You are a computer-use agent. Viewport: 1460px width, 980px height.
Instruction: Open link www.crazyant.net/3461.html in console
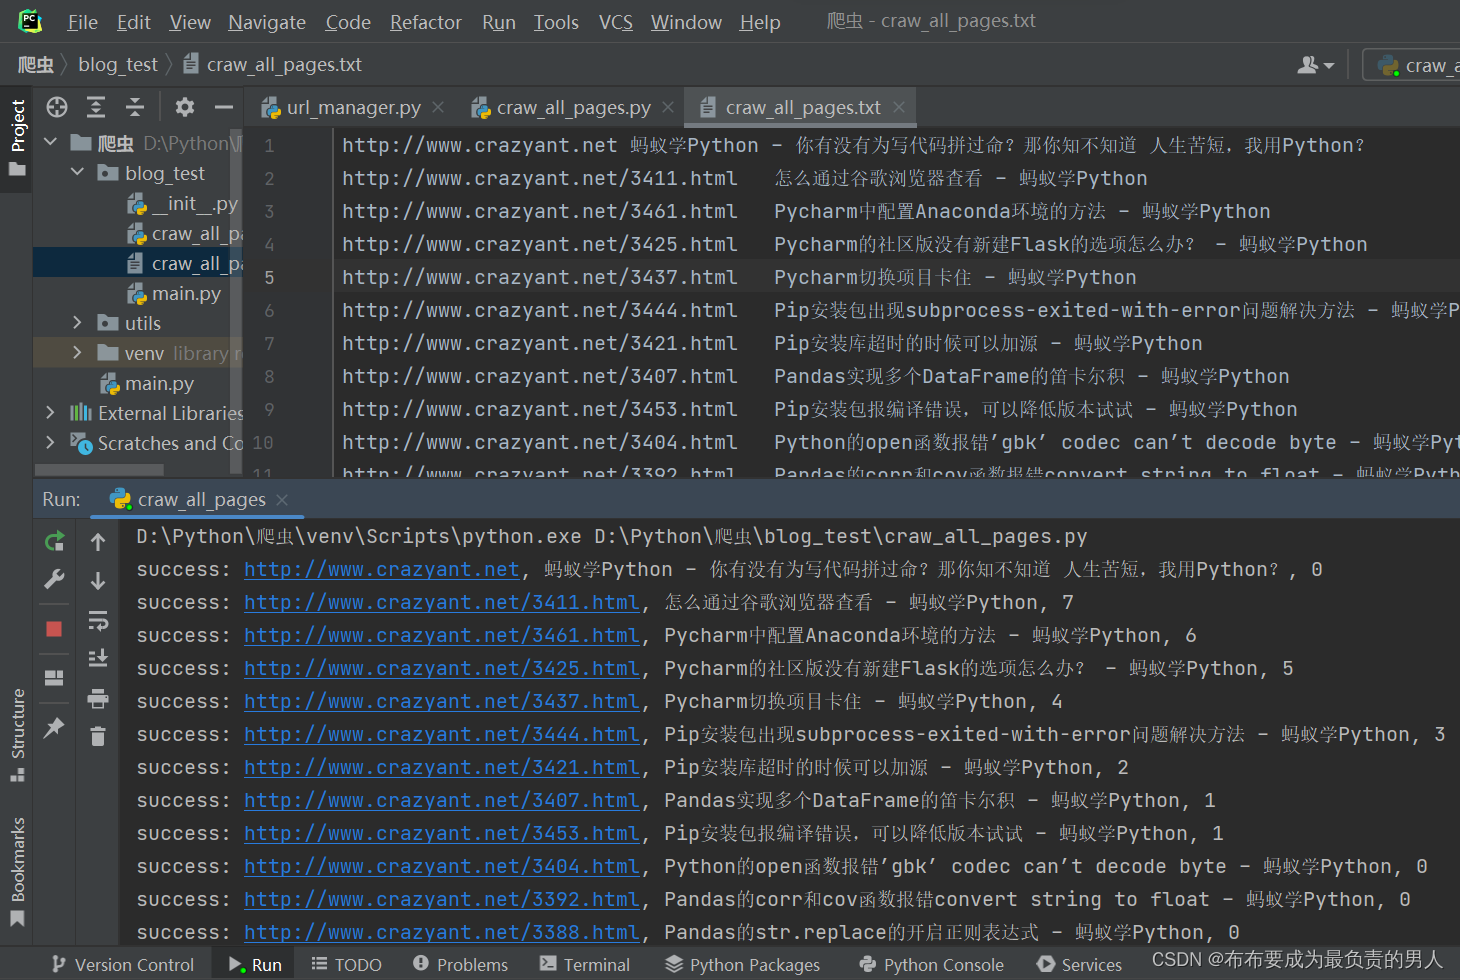click(x=441, y=635)
